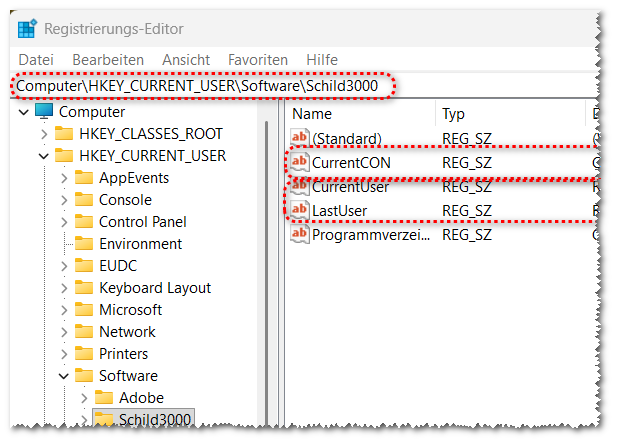618x445 pixels.
Task: Open the Bearbeiten menu
Action: pyautogui.click(x=108, y=60)
